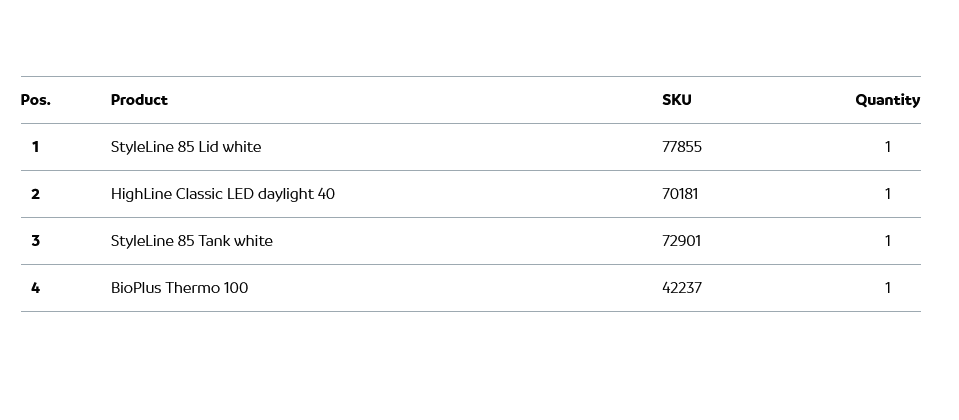Click quantity of BioPlus Thermo 100
Viewport: 959px width, 420px height.
(887, 288)
